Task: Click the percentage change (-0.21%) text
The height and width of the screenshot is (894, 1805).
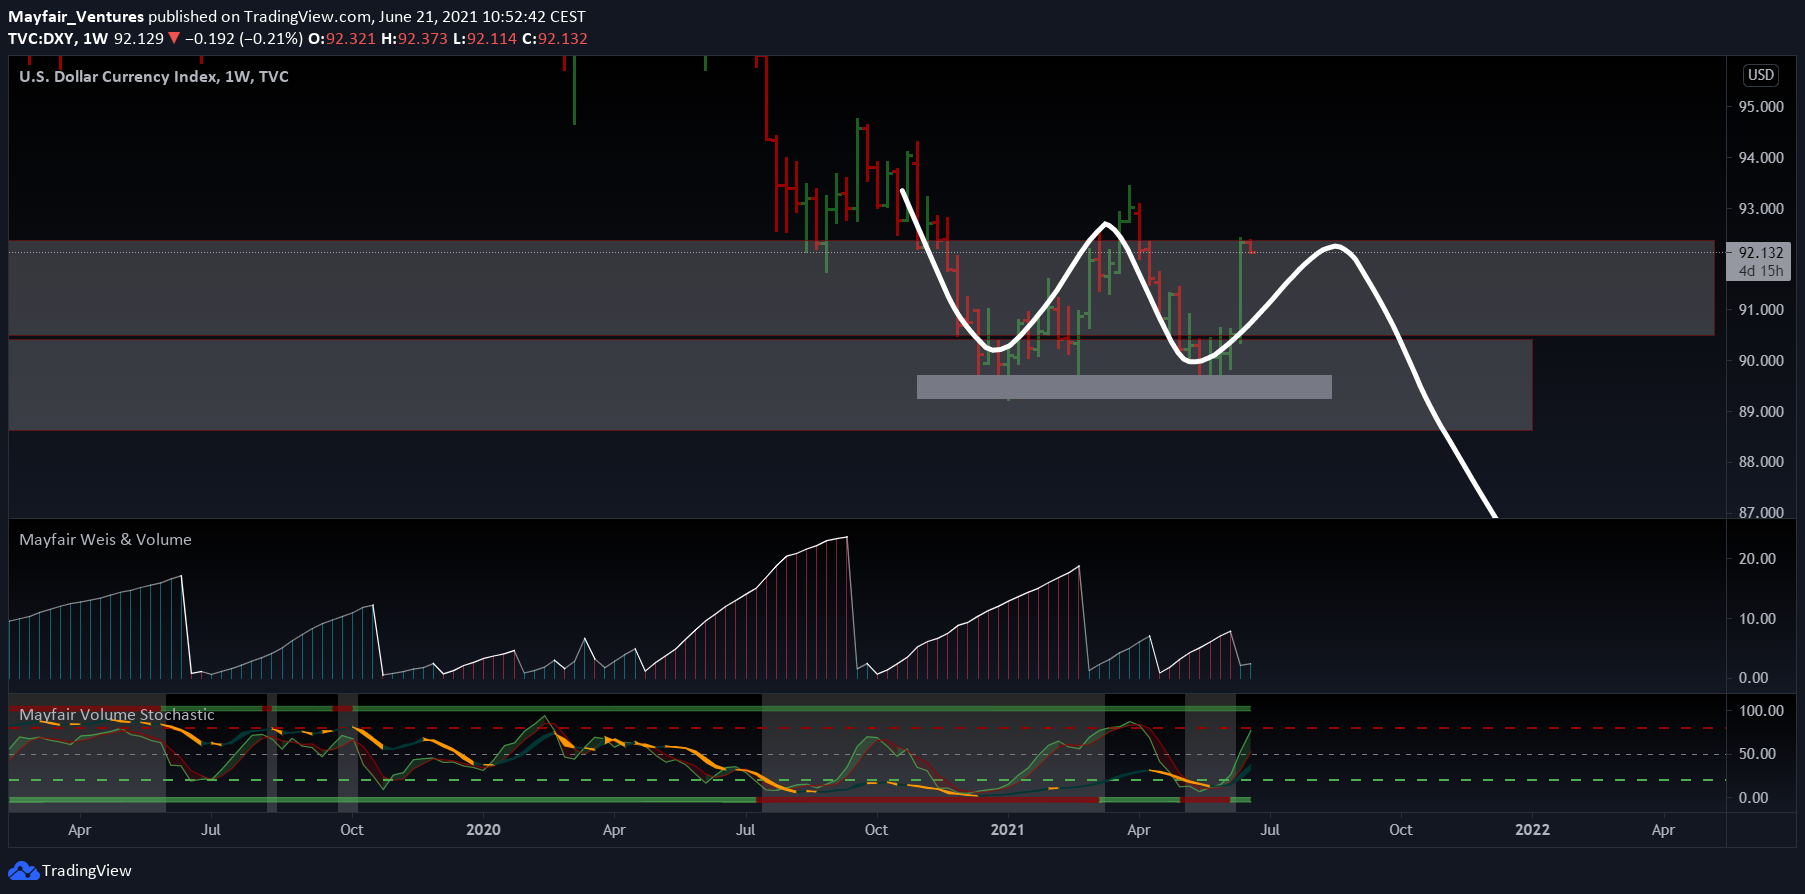Action: tap(271, 39)
